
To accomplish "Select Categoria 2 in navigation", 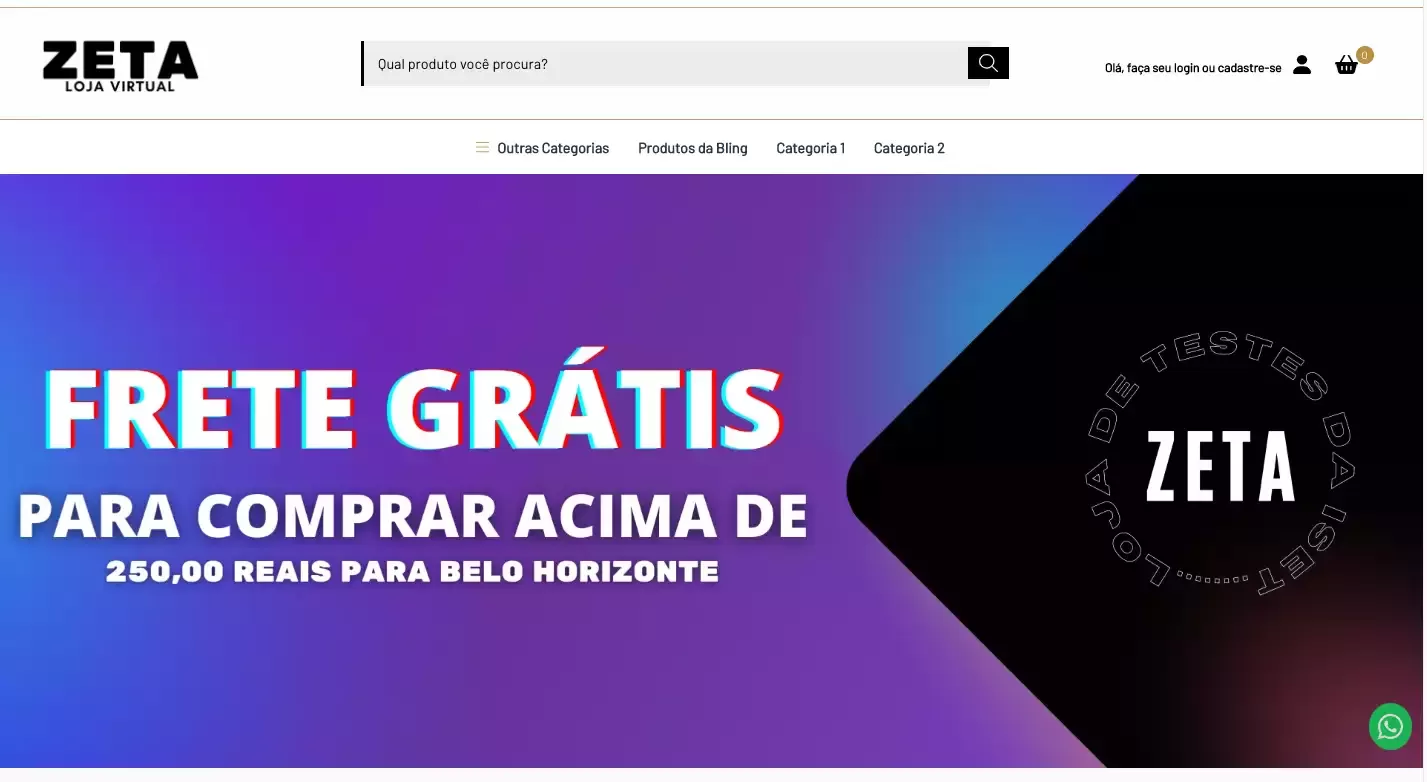I will [909, 148].
